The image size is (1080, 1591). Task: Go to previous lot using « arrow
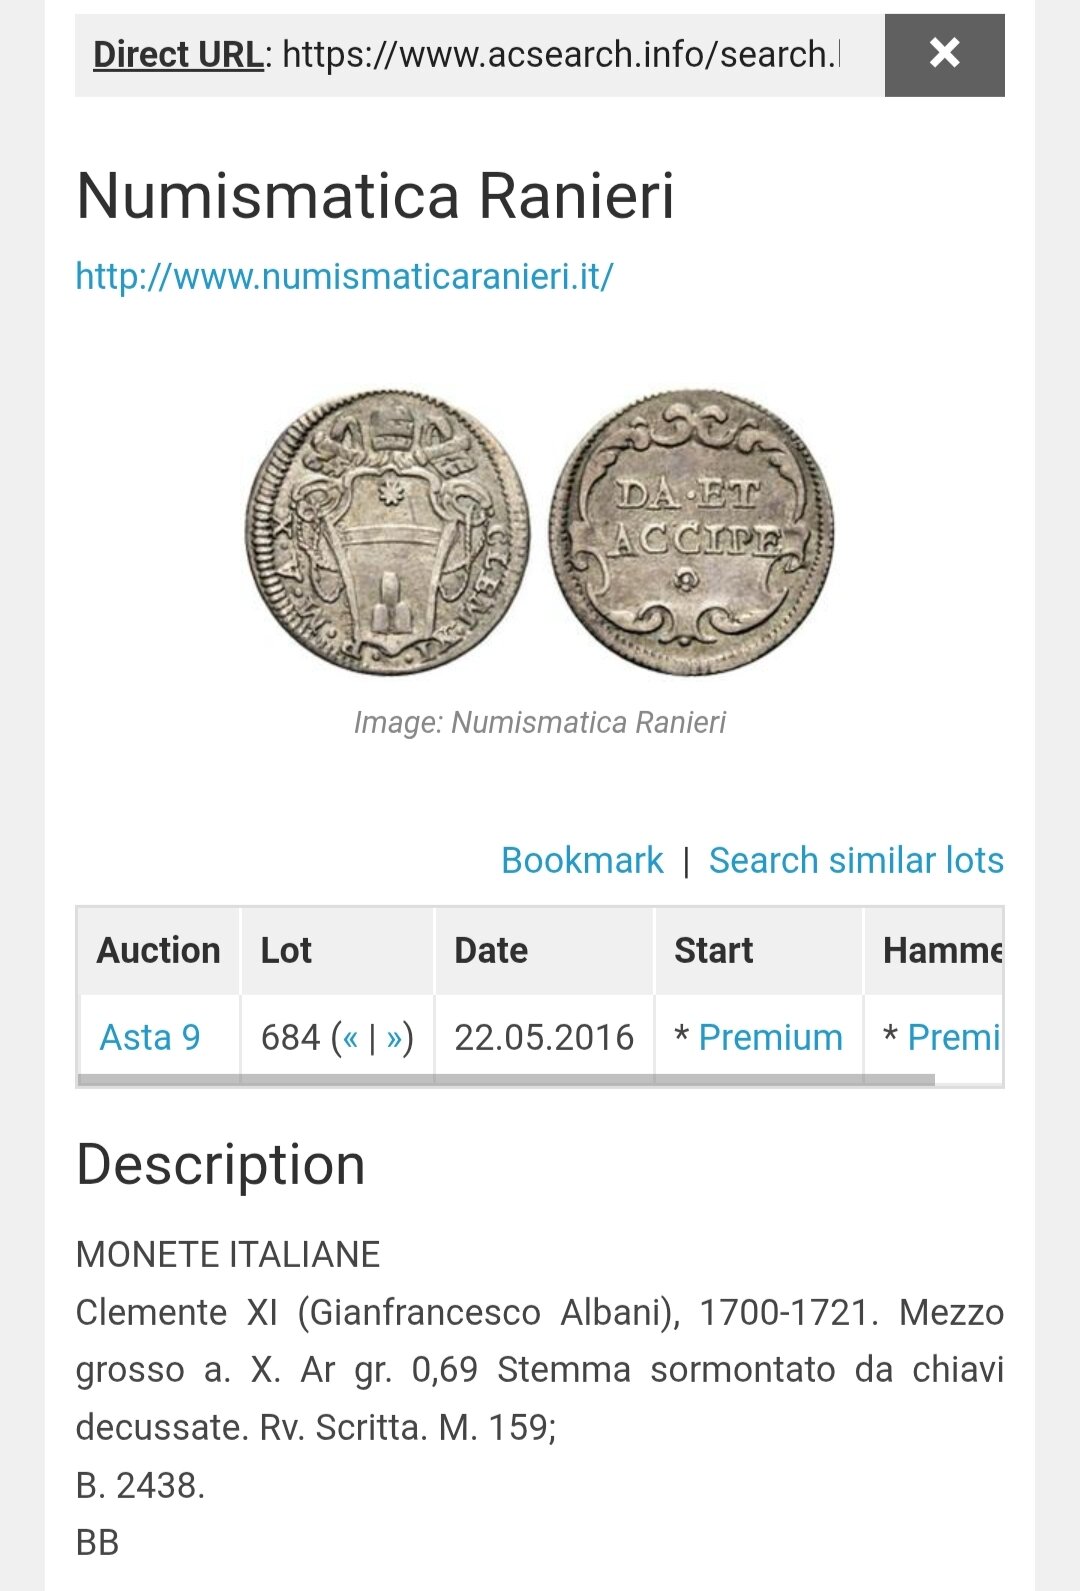[350, 1038]
